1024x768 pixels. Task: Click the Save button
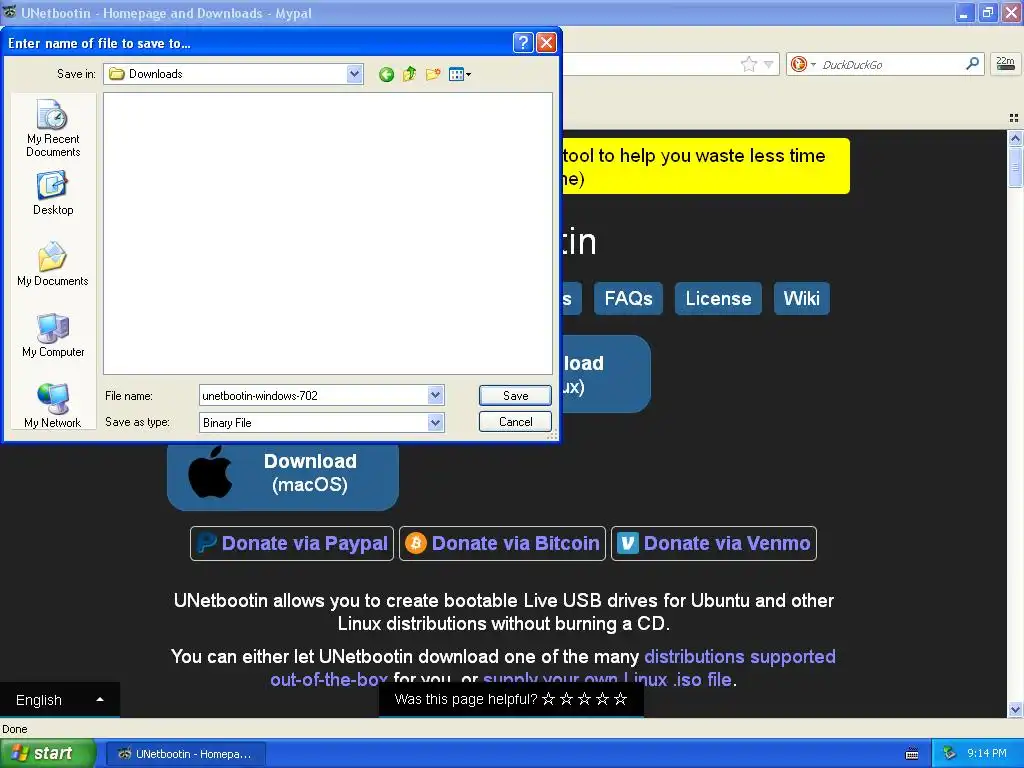(515, 395)
